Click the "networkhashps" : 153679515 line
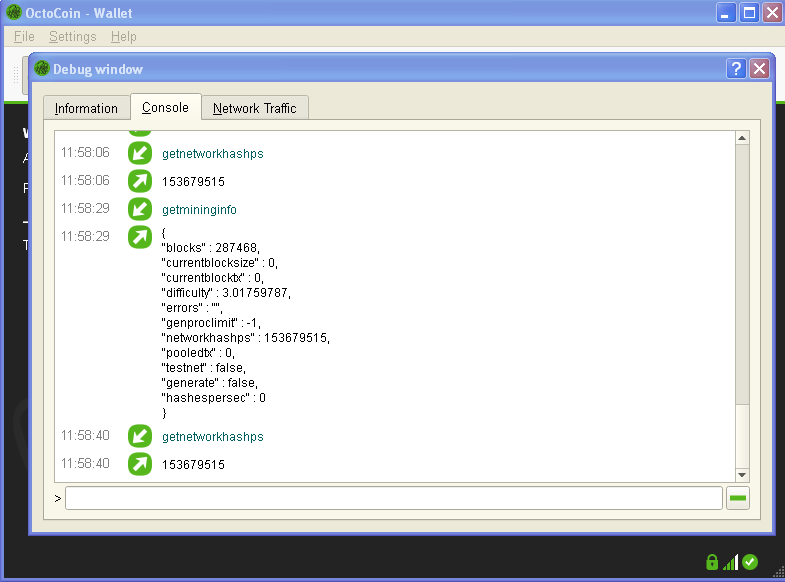The width and height of the screenshot is (785, 582). tap(246, 338)
